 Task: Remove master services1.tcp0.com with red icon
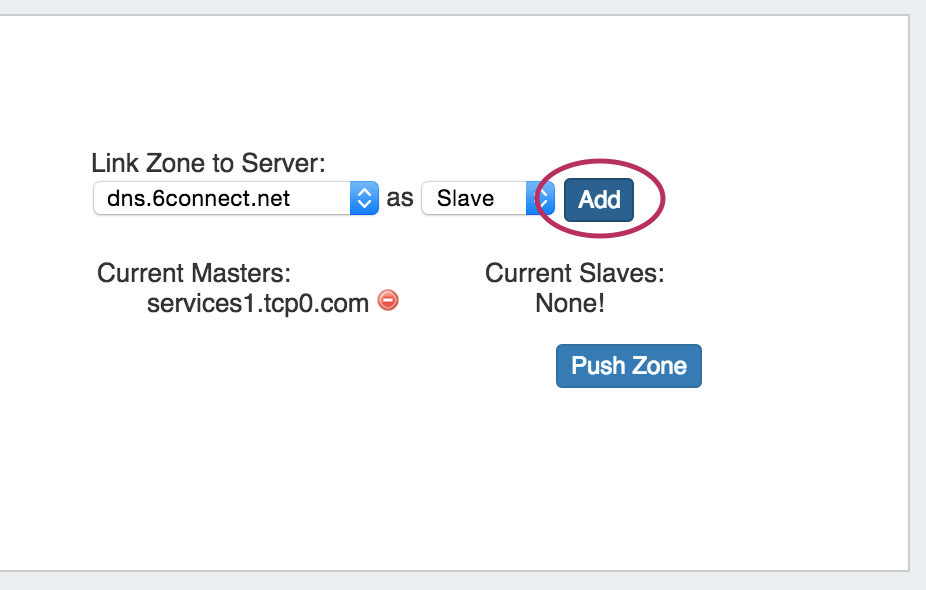[388, 300]
